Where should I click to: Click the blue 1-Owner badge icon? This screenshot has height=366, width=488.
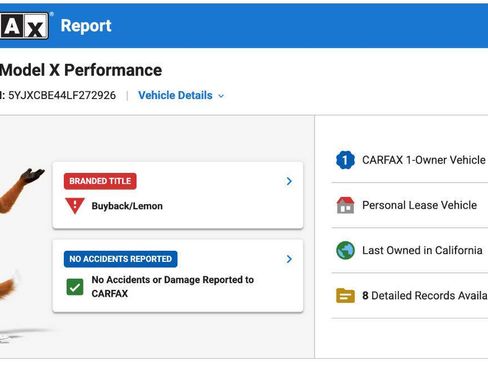pos(345,160)
